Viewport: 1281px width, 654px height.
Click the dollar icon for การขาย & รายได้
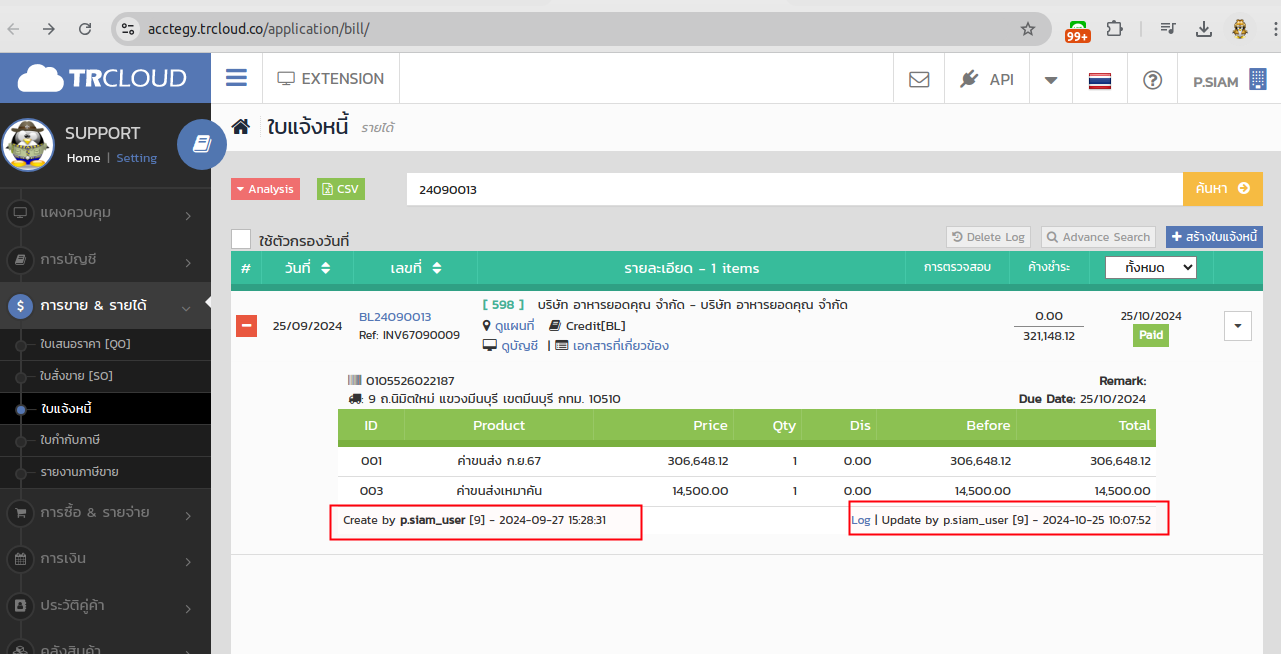pyautogui.click(x=20, y=306)
